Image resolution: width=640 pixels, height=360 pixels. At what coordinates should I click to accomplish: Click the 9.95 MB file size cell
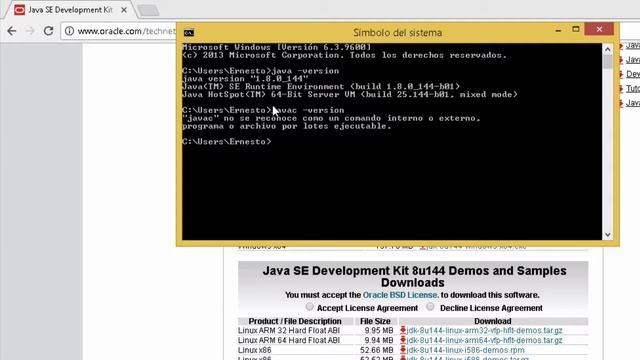click(379, 330)
